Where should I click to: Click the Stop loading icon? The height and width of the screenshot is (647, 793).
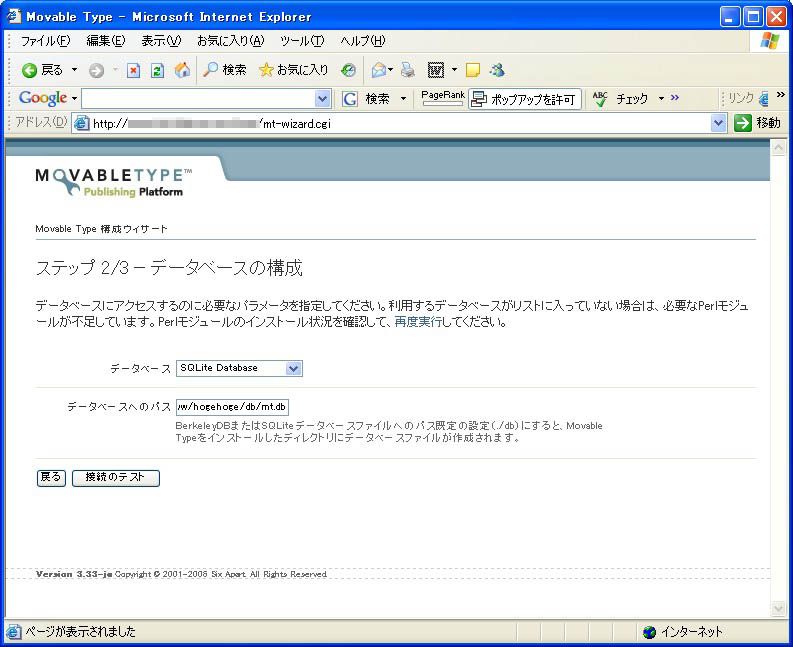point(134,70)
